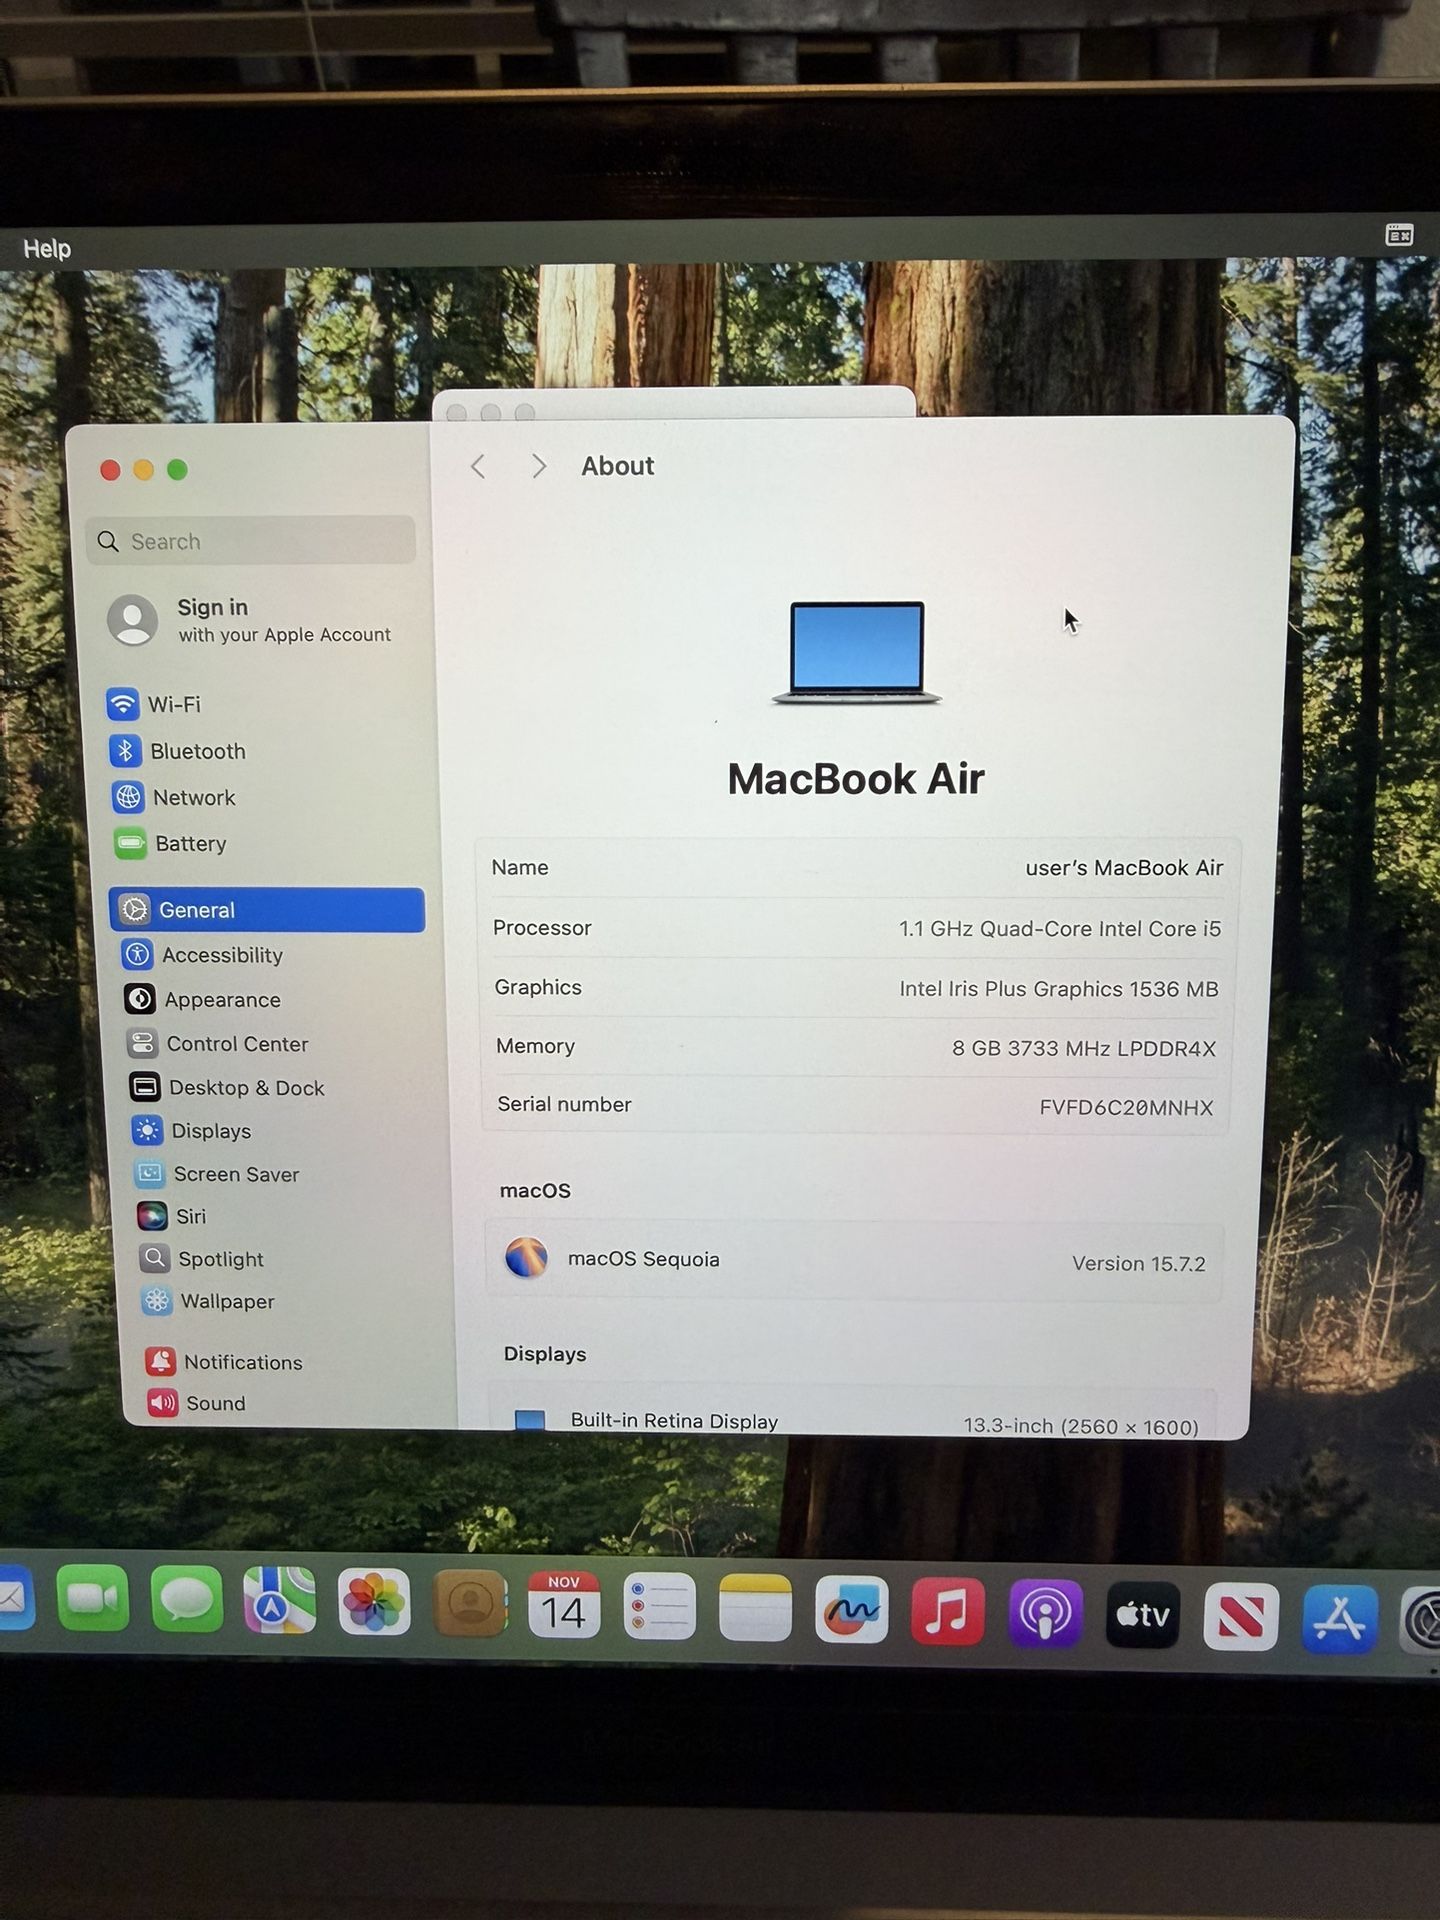Open Notifications settings
The height and width of the screenshot is (1920, 1440).
pos(225,1362)
